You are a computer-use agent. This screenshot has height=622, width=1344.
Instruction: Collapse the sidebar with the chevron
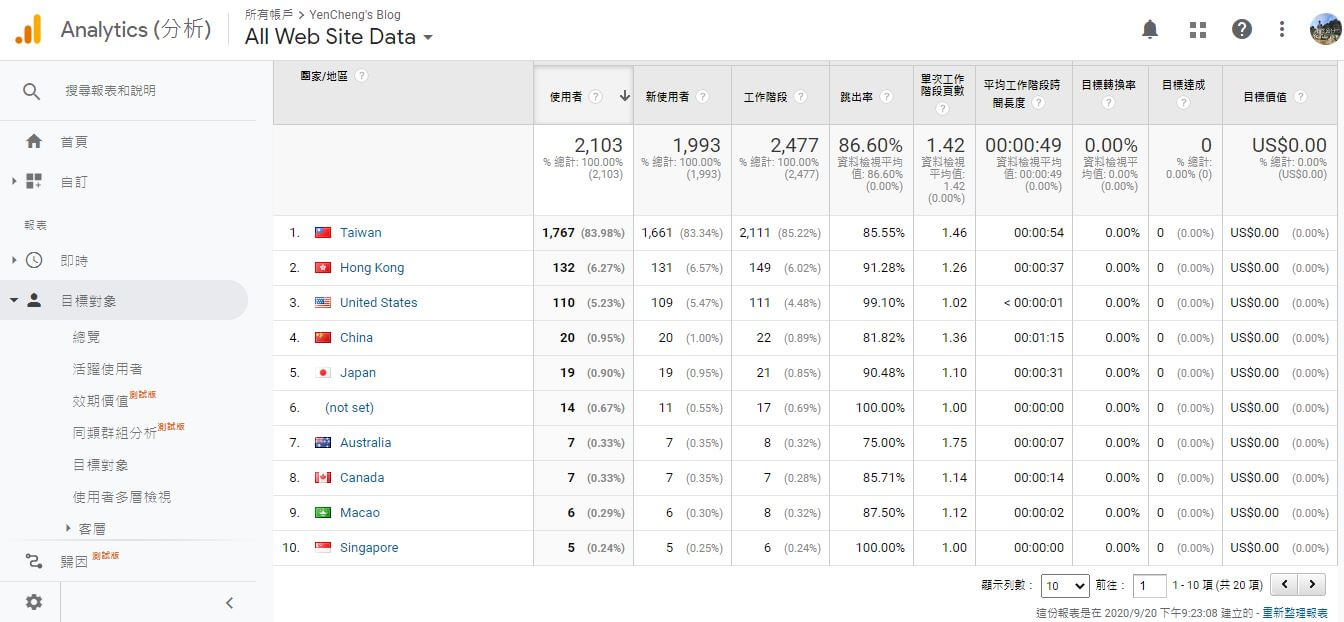pyautogui.click(x=229, y=602)
